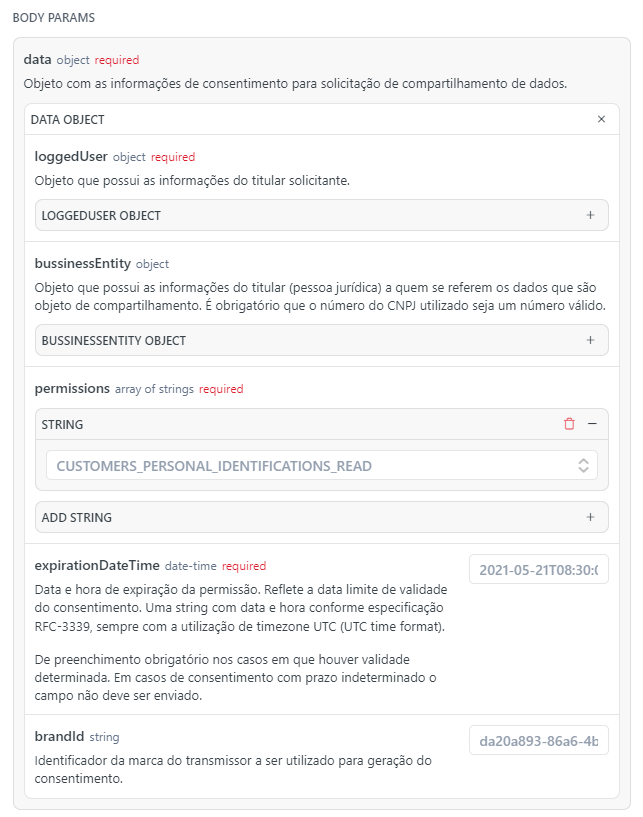
Task: Collapse the STRING item with the minus icon
Action: click(592, 424)
